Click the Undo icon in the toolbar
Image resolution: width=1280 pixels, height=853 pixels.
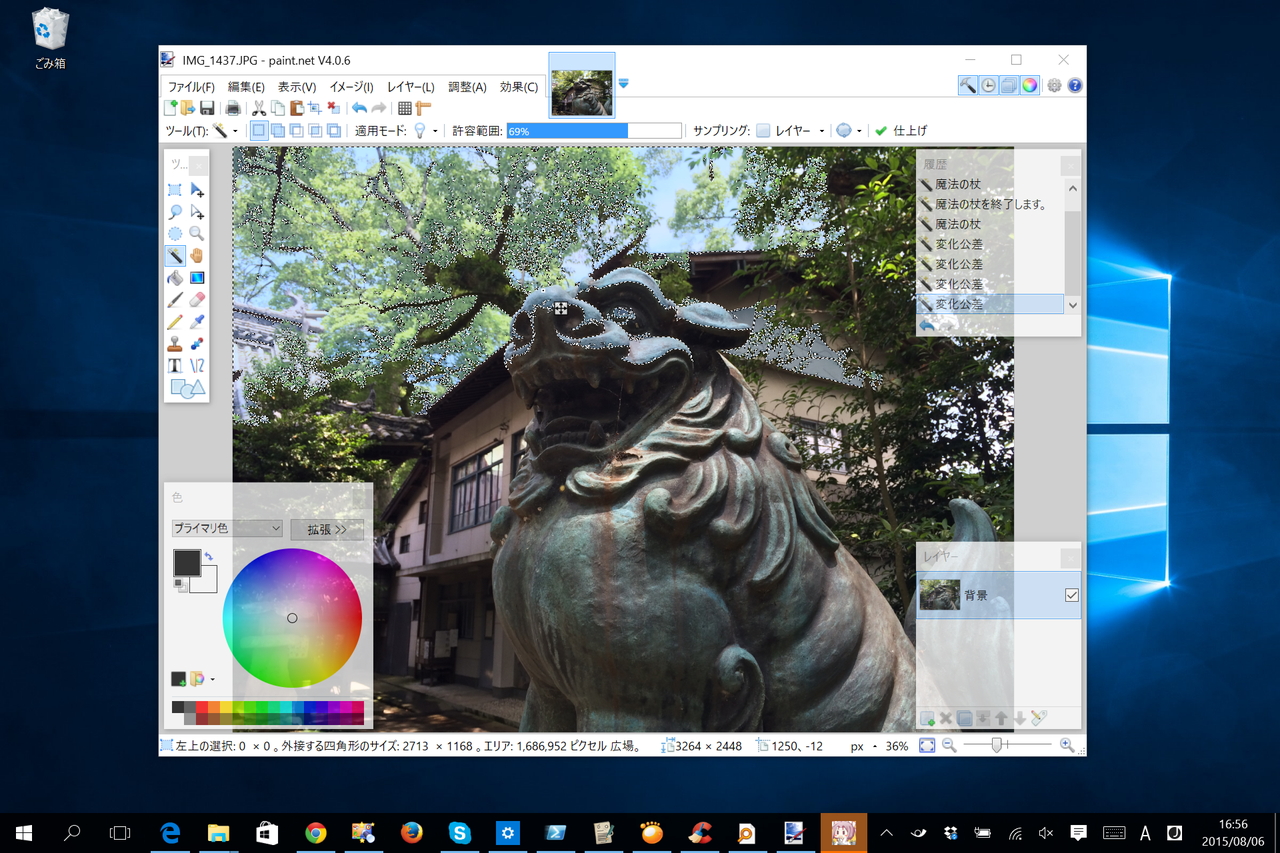[x=359, y=107]
